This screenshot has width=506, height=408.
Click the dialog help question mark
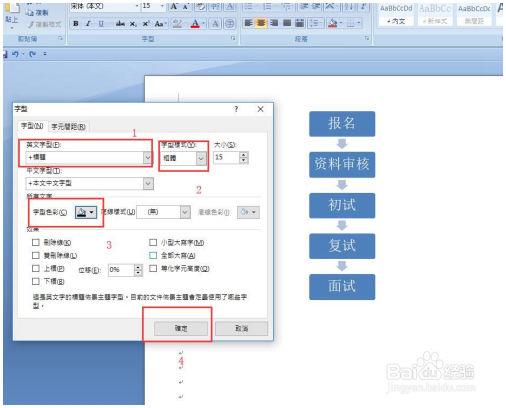236,109
